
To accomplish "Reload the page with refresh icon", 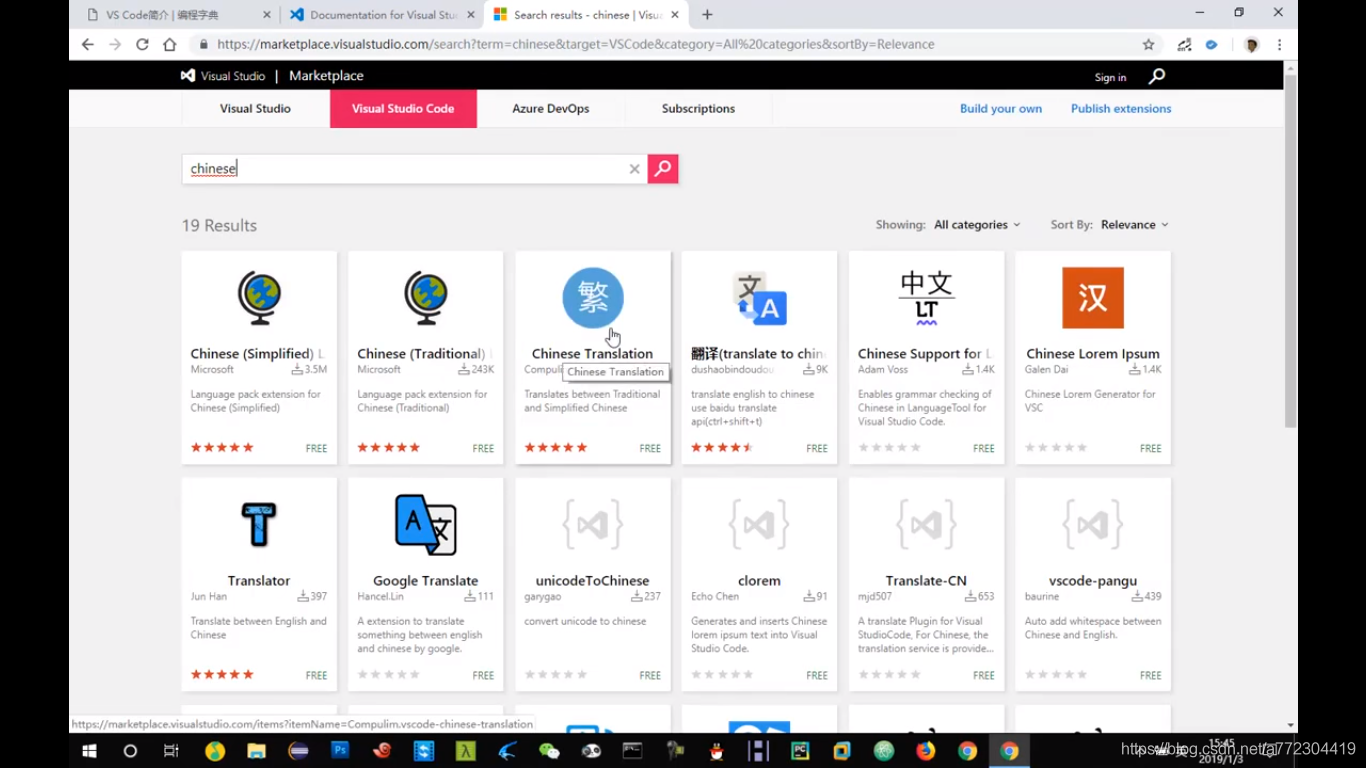I will [142, 44].
